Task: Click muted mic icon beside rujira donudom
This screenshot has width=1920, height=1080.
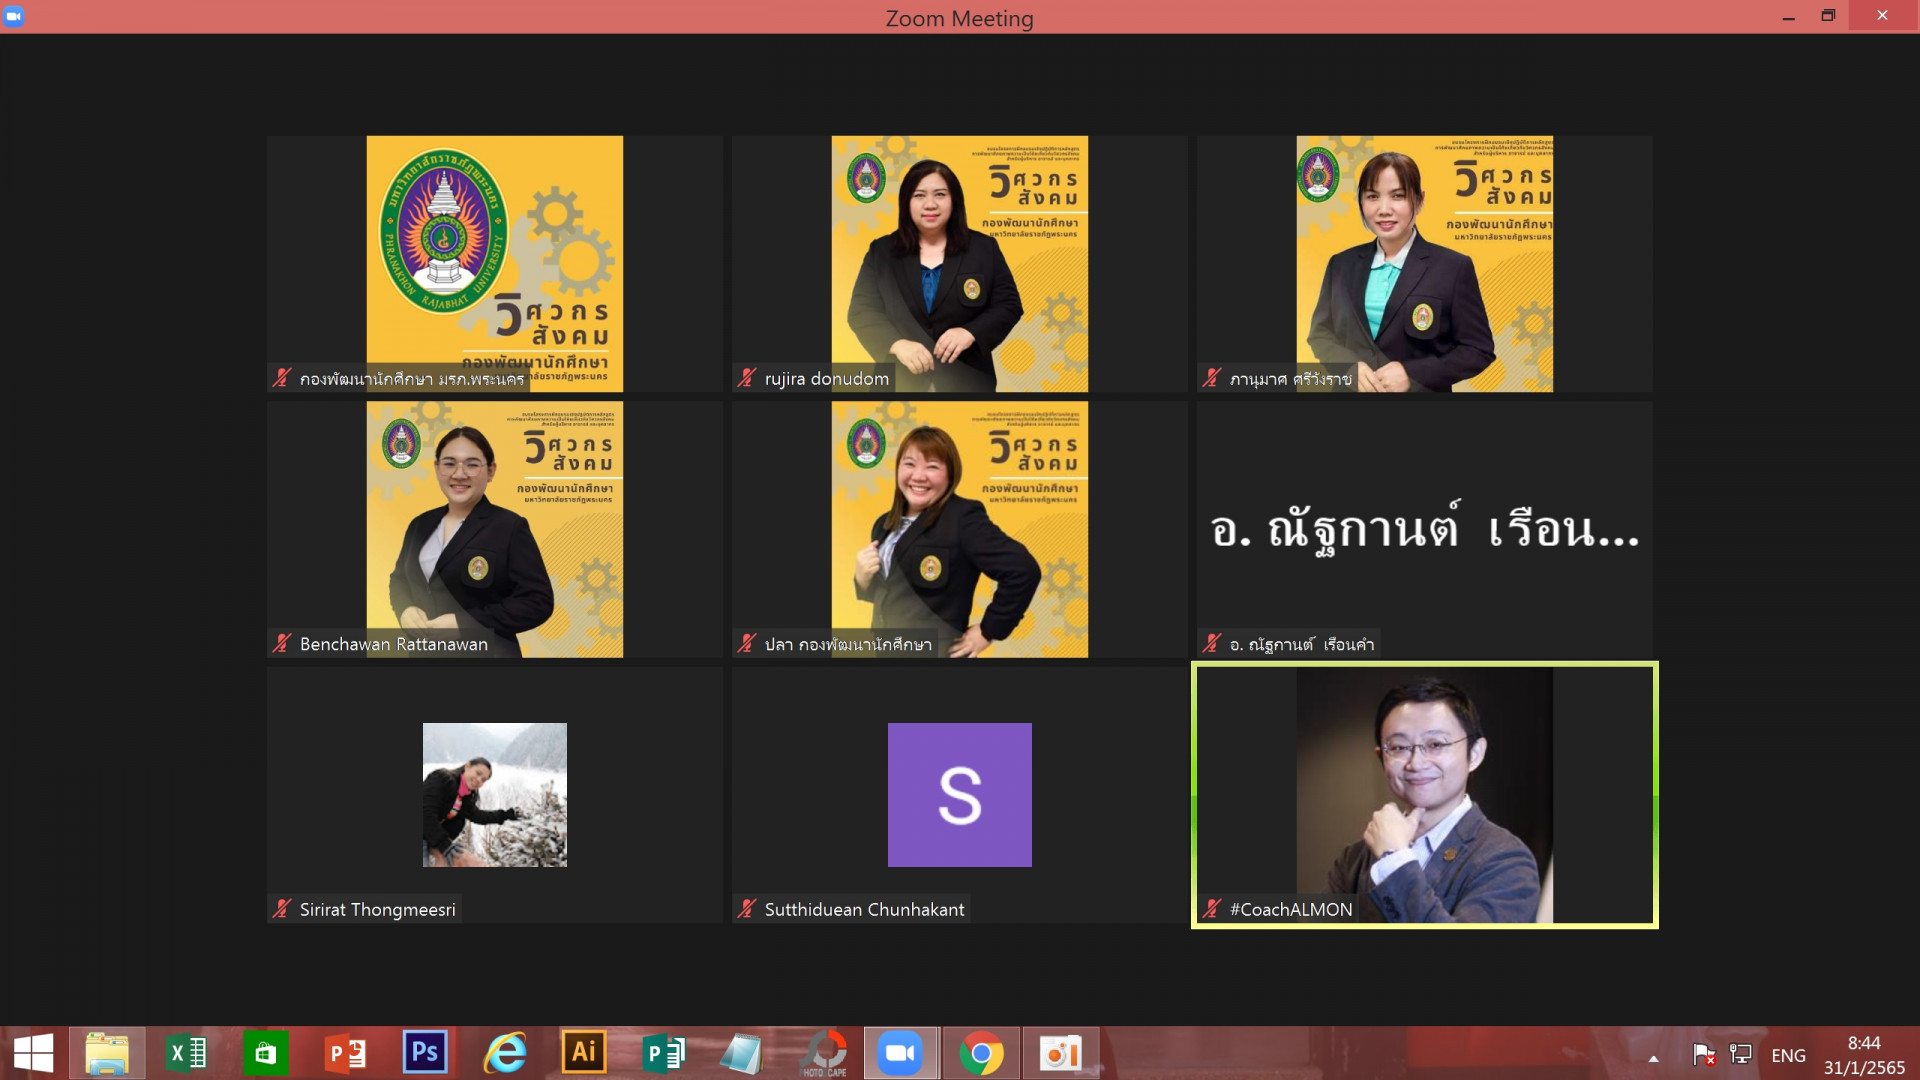Action: tap(747, 378)
